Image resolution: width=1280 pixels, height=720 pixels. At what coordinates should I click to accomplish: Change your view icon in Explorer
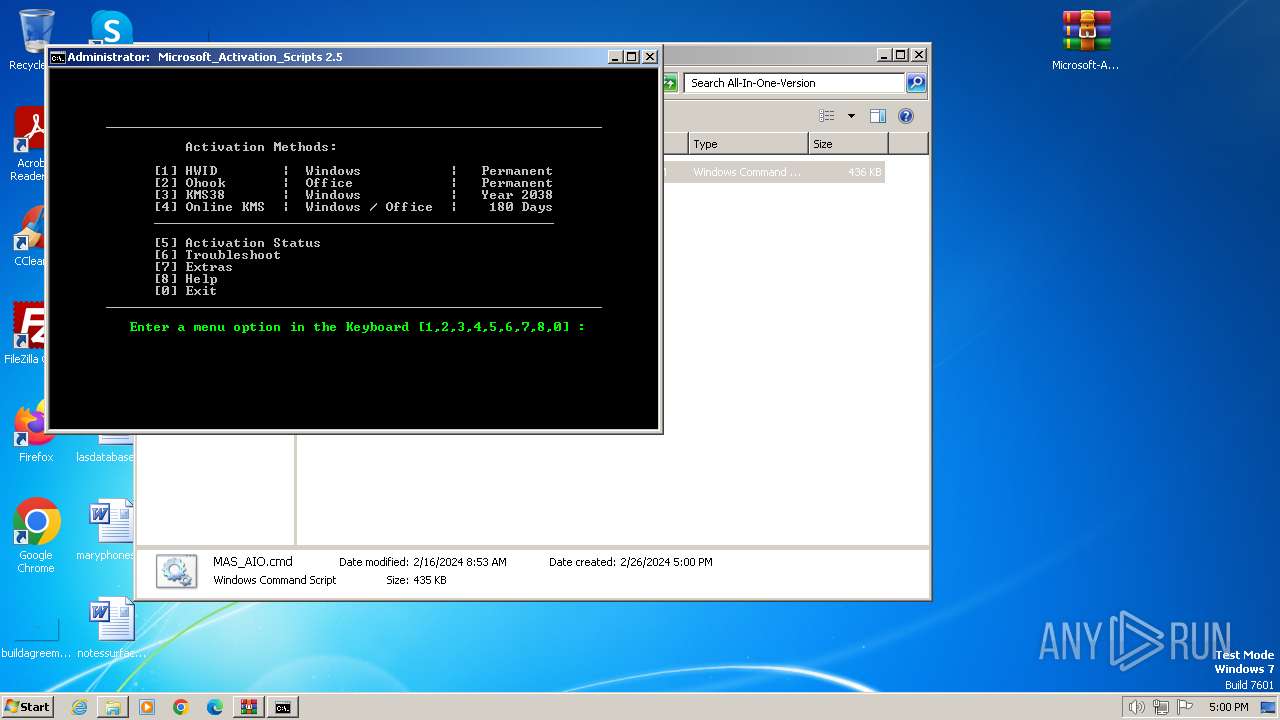tap(826, 116)
